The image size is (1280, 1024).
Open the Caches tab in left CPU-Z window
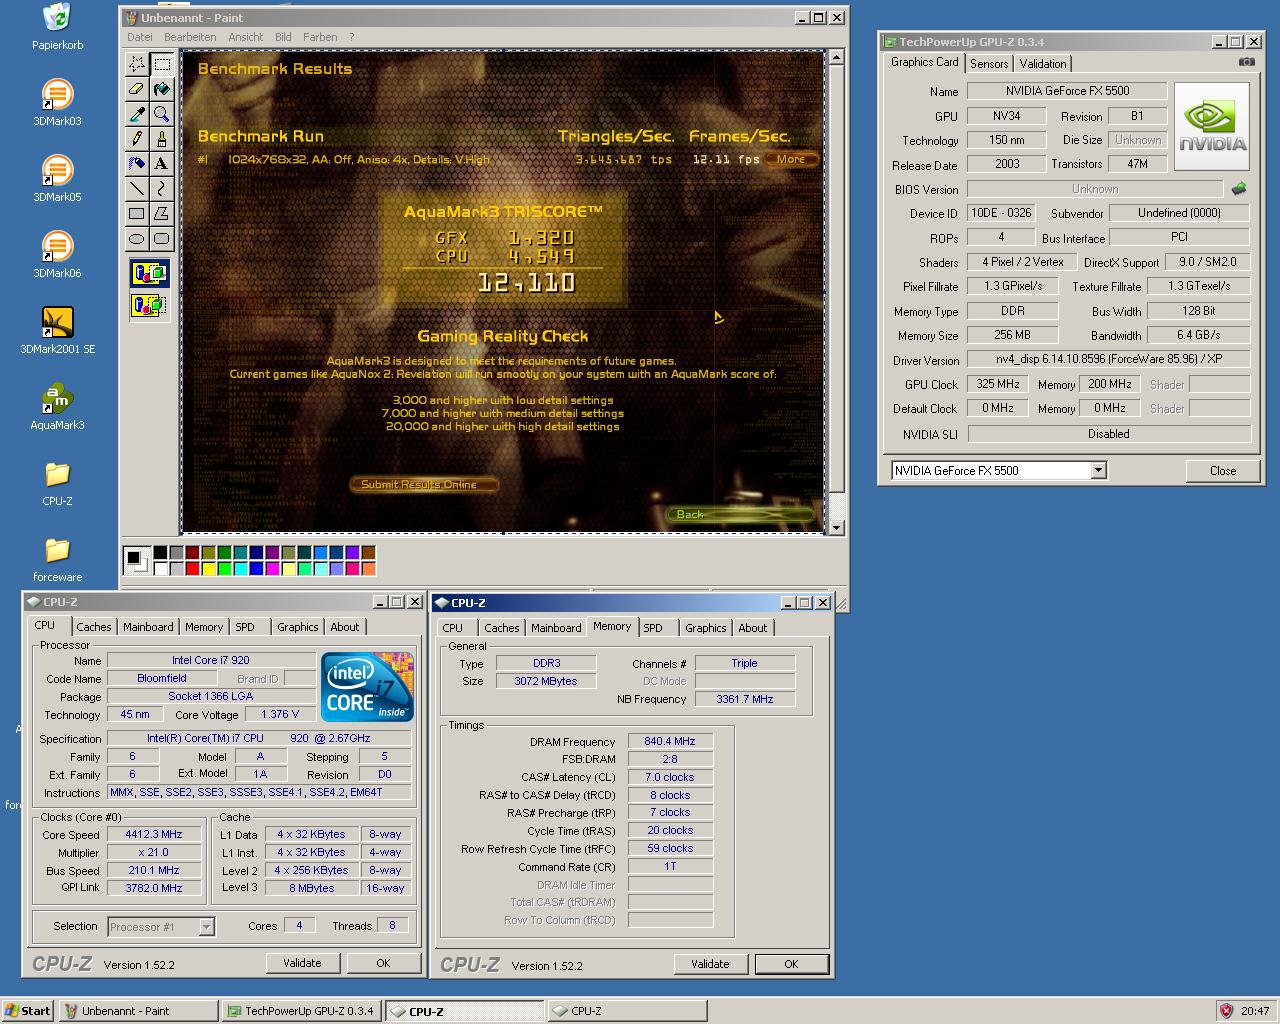(94, 627)
